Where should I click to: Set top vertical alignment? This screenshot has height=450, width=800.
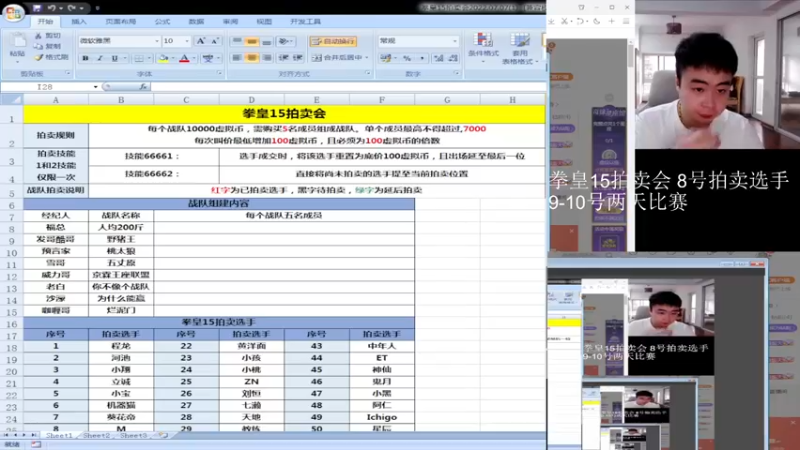coord(237,41)
